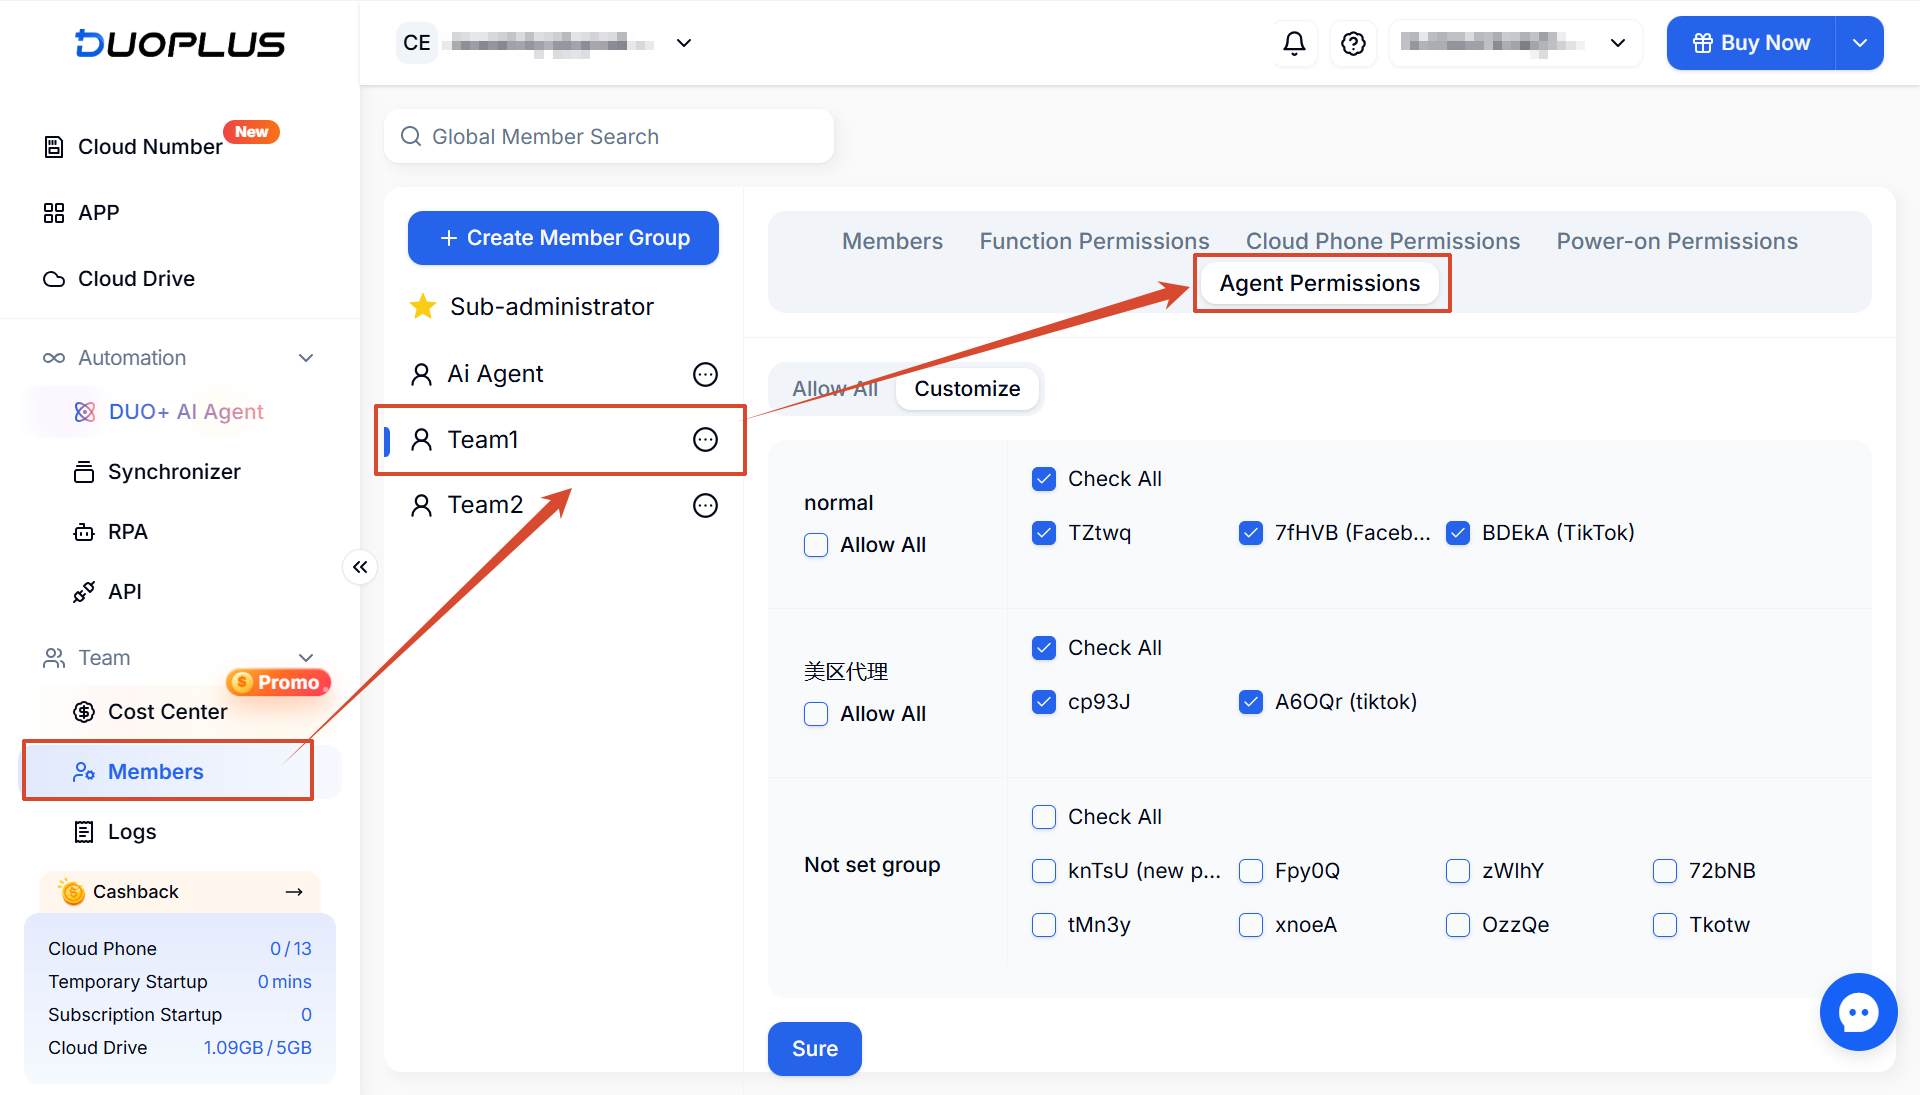Switch to Cloud Phone Permissions tab

coord(1382,241)
